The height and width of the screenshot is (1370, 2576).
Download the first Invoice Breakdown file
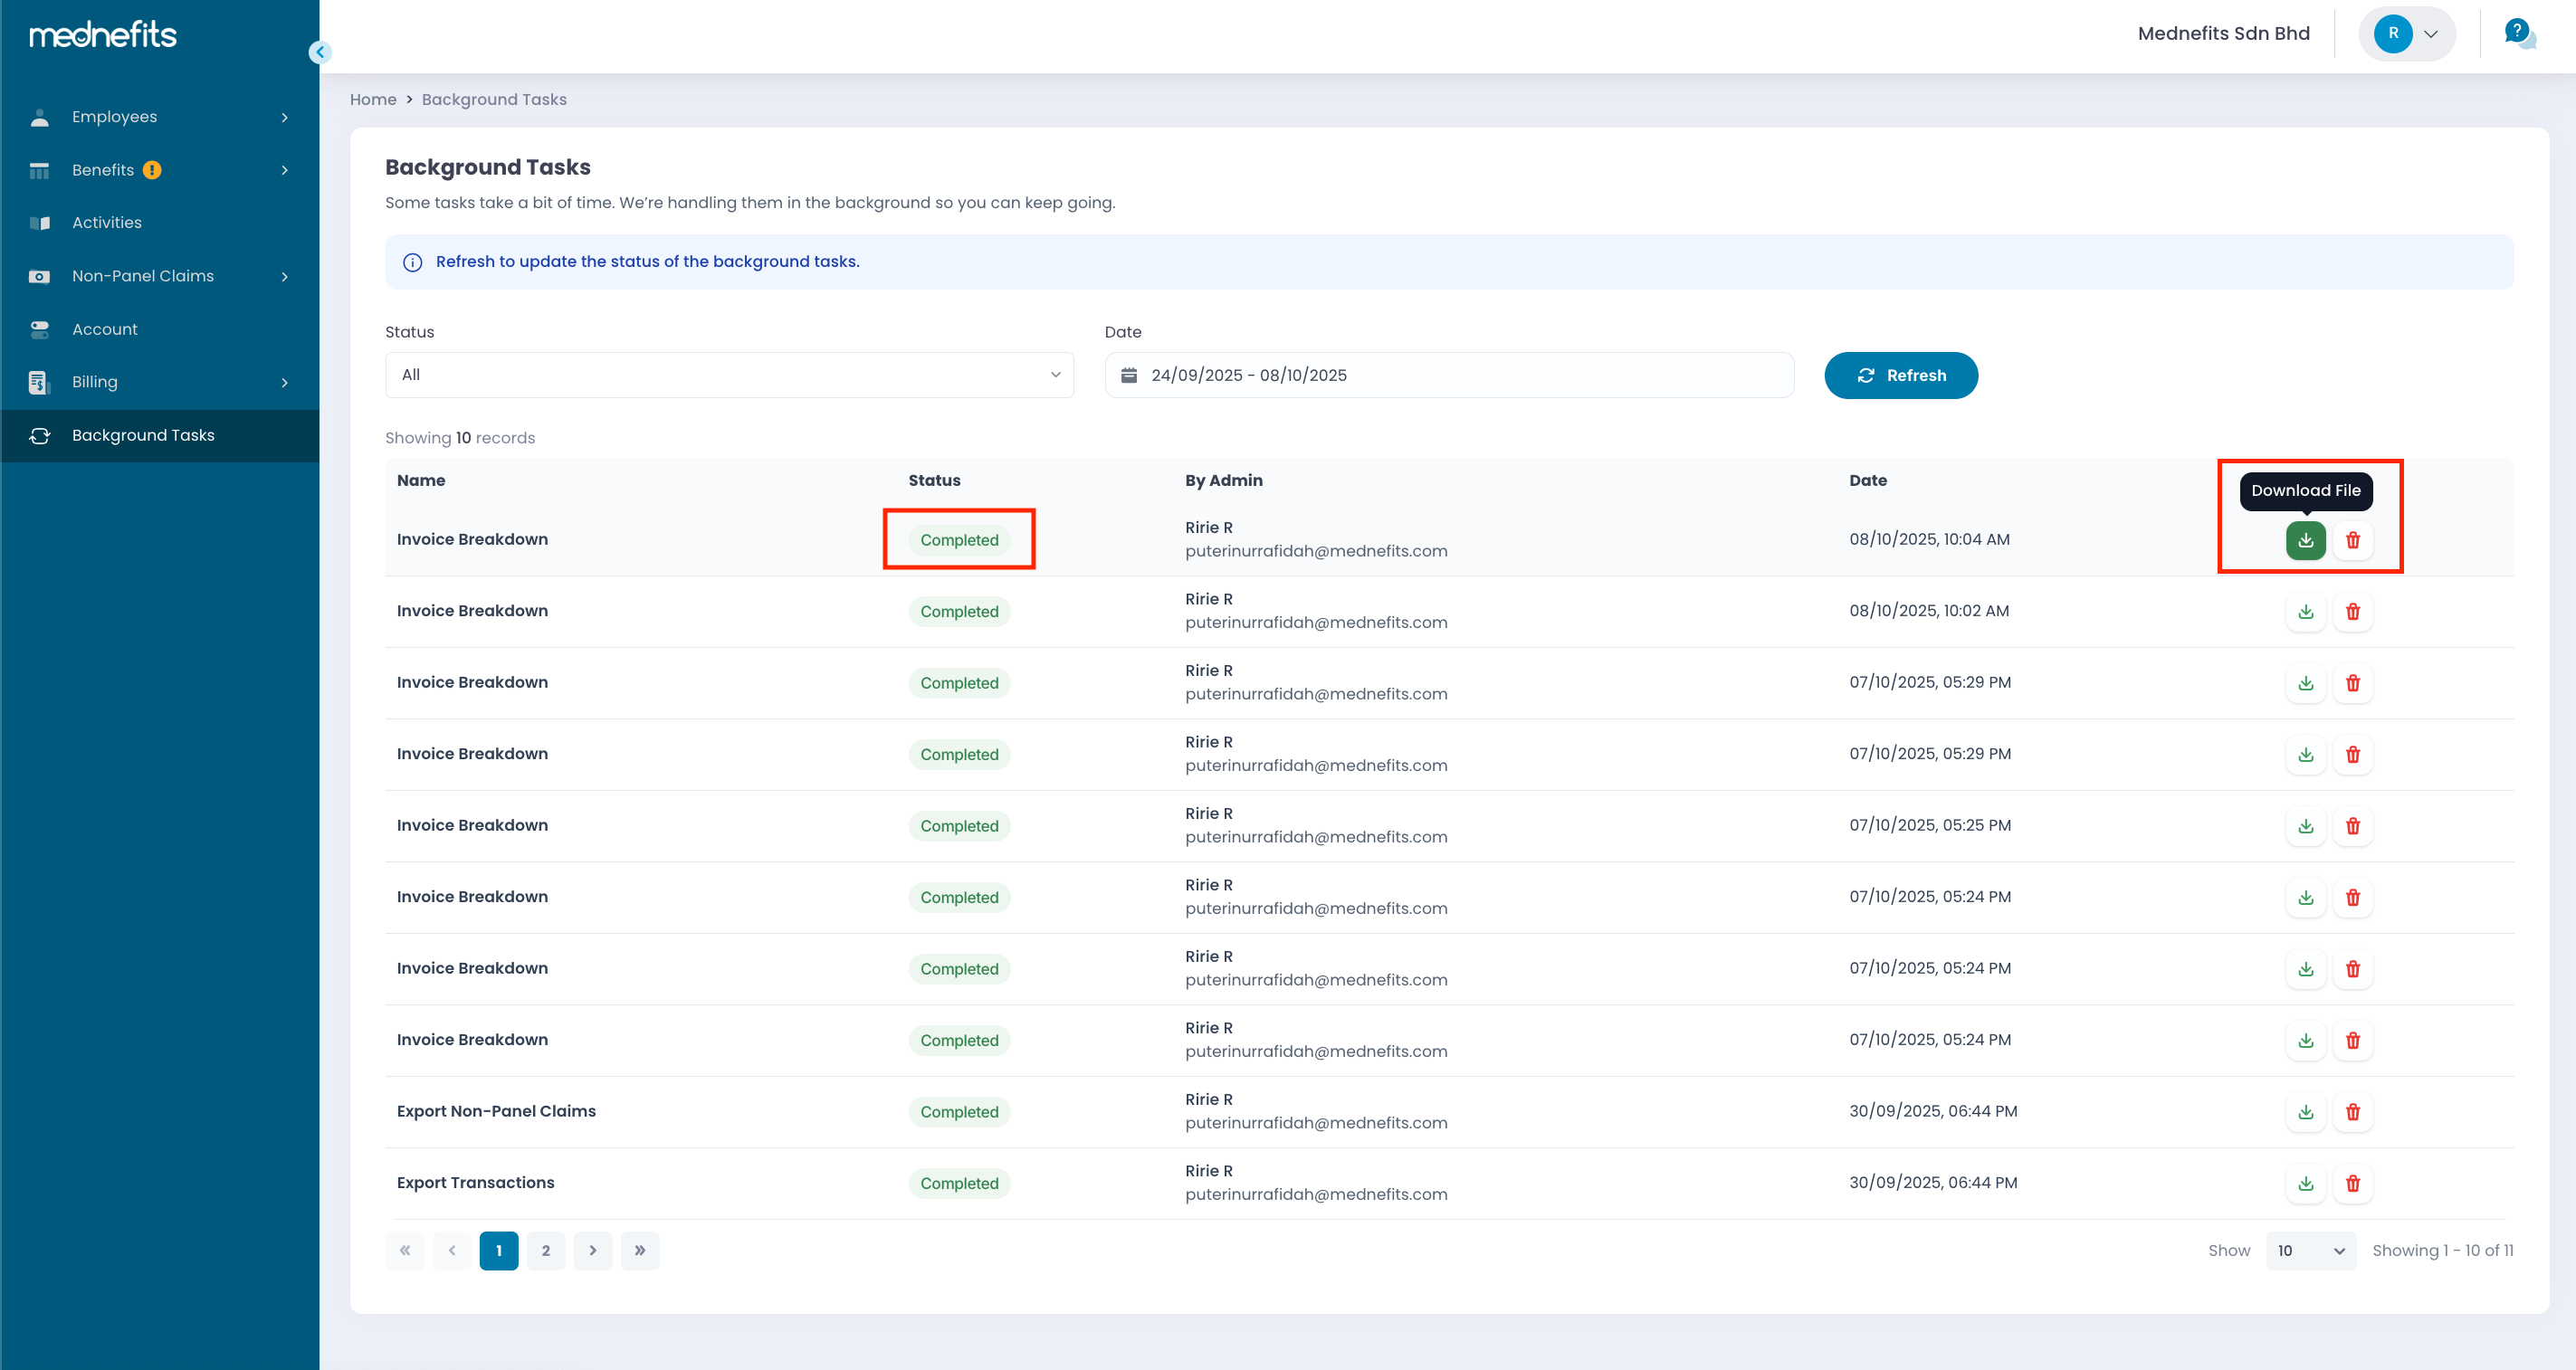coord(2305,540)
